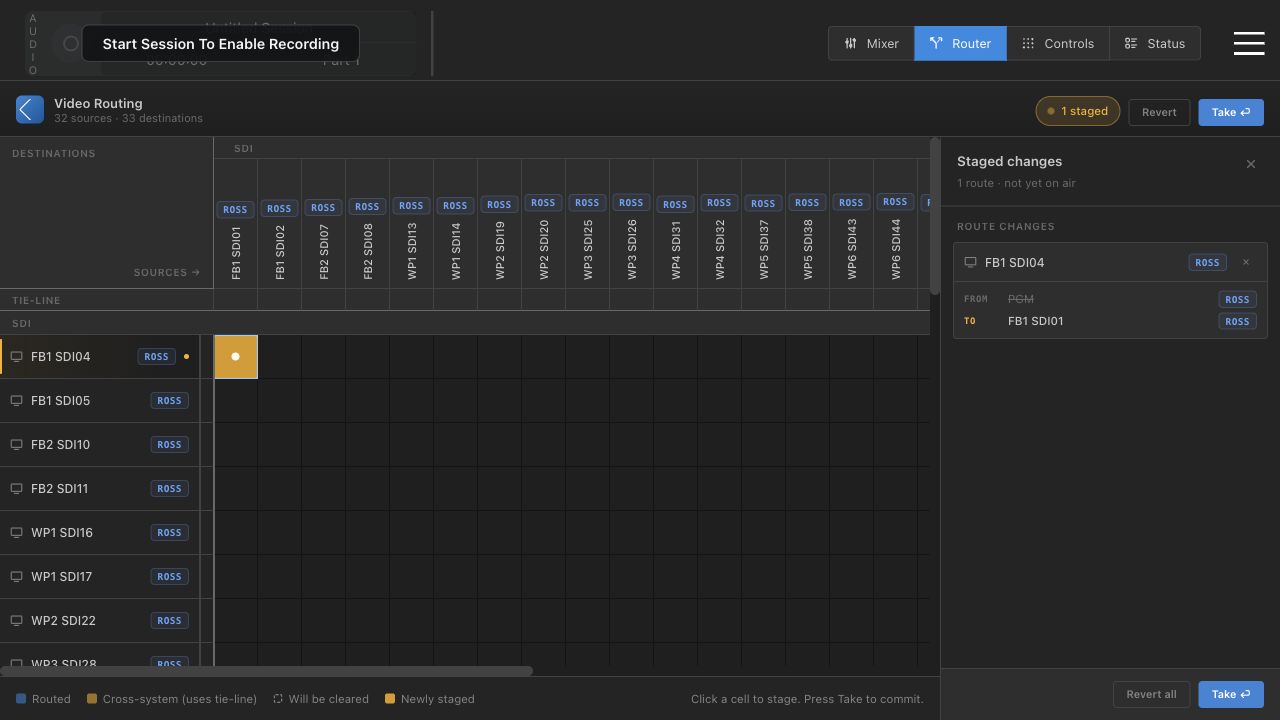Switch to the Mixer tab
The height and width of the screenshot is (720, 1280).
tap(871, 44)
